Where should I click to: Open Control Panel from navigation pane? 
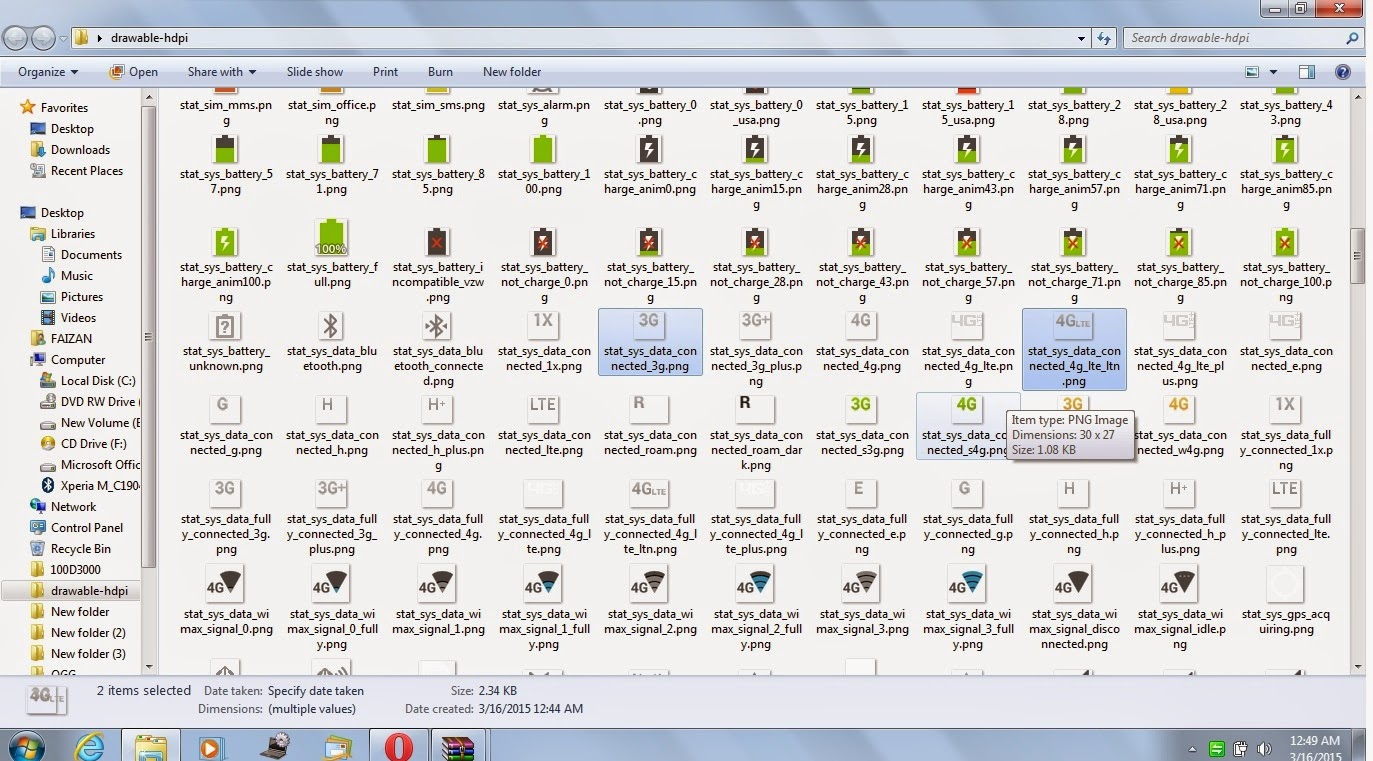86,528
